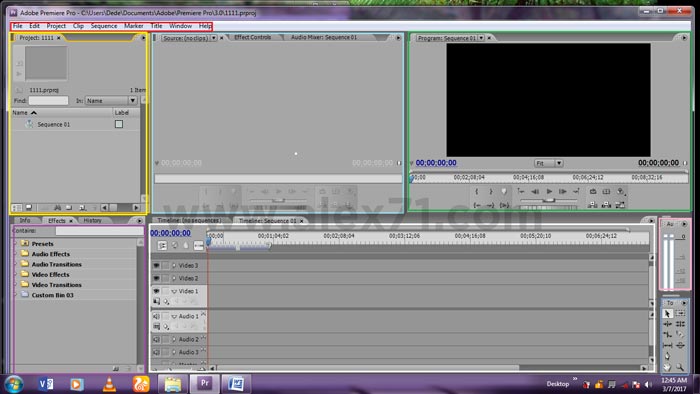
Task: Adjust the shuttle slider in Program monitor
Action: coord(549,201)
